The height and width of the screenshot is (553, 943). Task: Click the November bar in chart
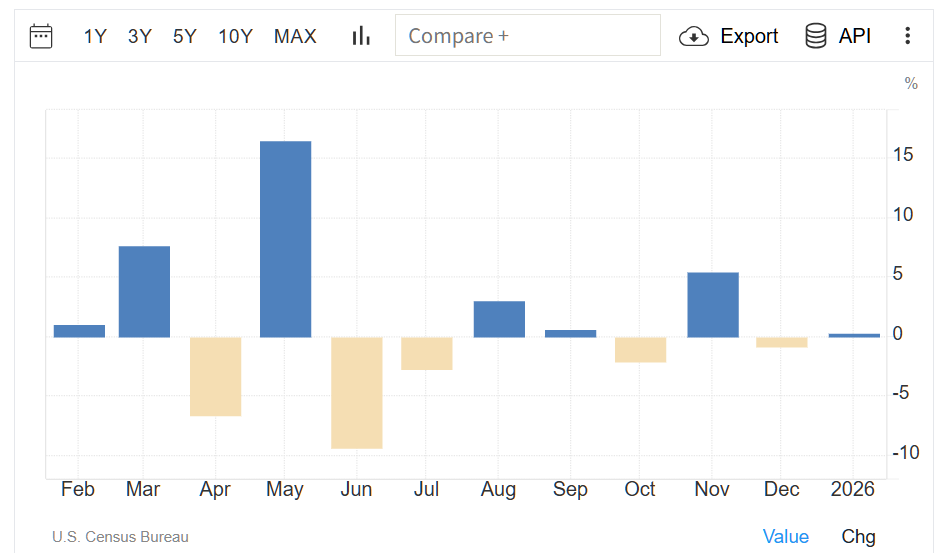(713, 305)
